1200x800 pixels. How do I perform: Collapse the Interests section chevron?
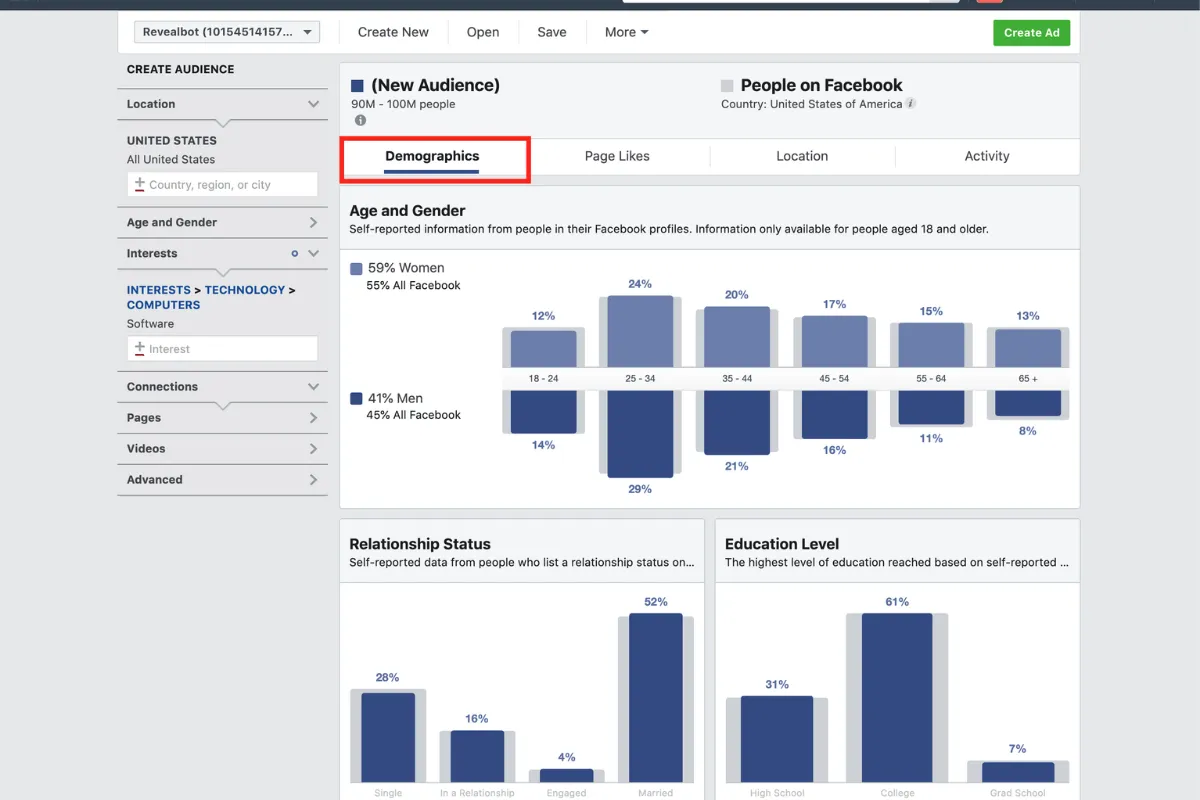313,254
